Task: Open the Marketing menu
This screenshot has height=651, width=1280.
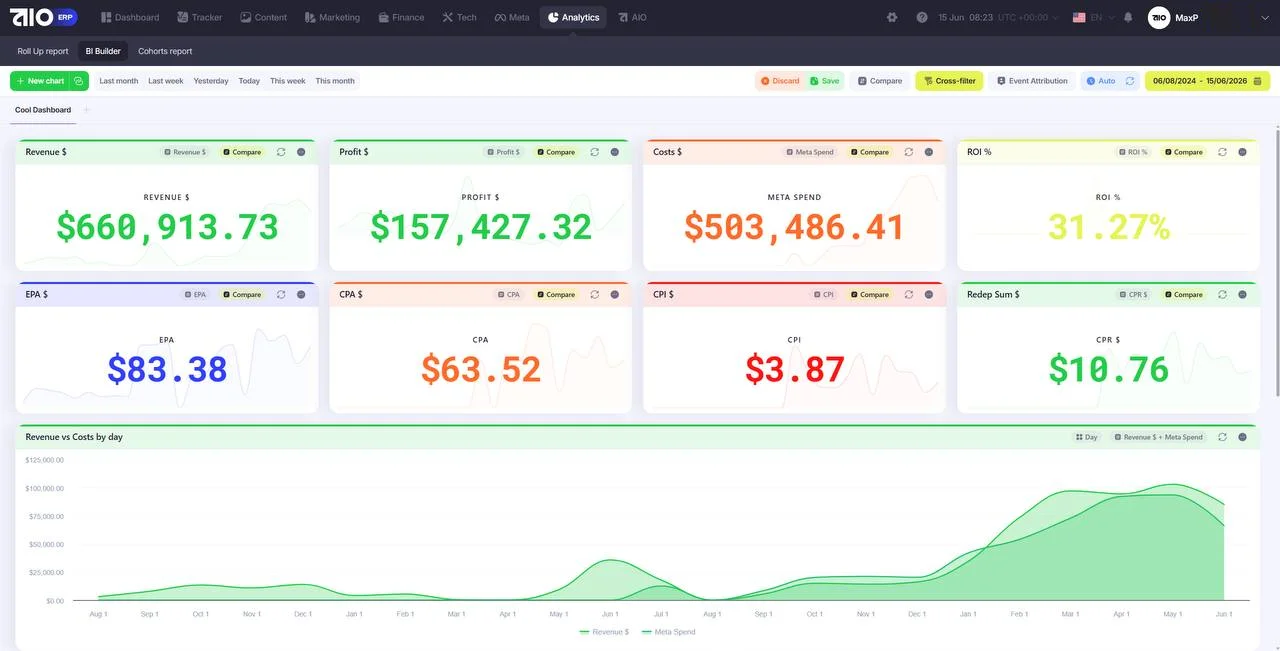Action: (332, 17)
